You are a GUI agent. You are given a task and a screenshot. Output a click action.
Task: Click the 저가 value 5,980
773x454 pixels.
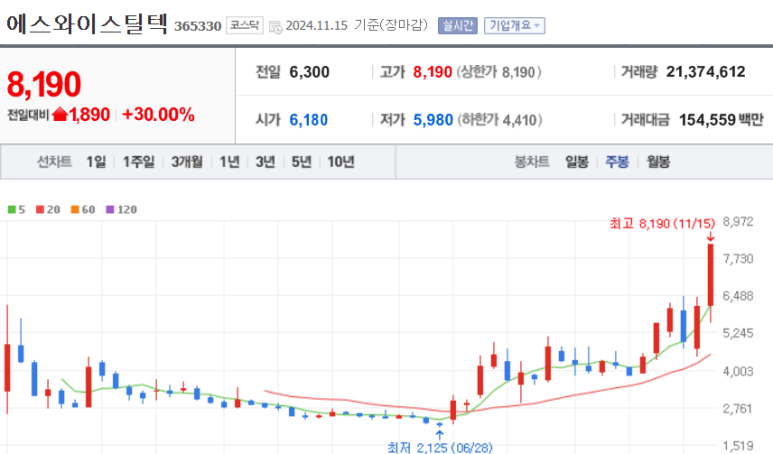433,120
